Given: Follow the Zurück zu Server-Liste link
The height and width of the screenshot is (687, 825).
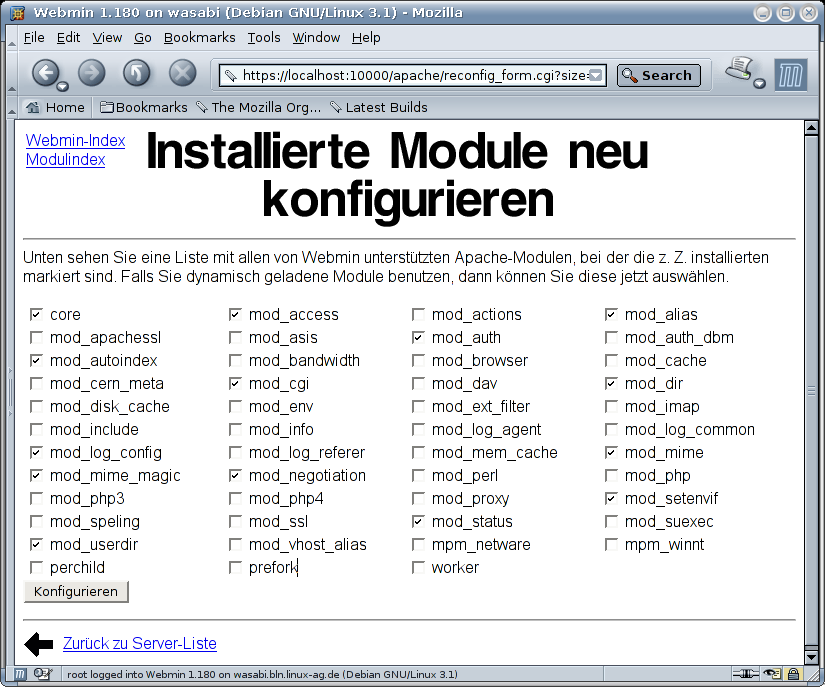Looking at the screenshot, I should (140, 643).
